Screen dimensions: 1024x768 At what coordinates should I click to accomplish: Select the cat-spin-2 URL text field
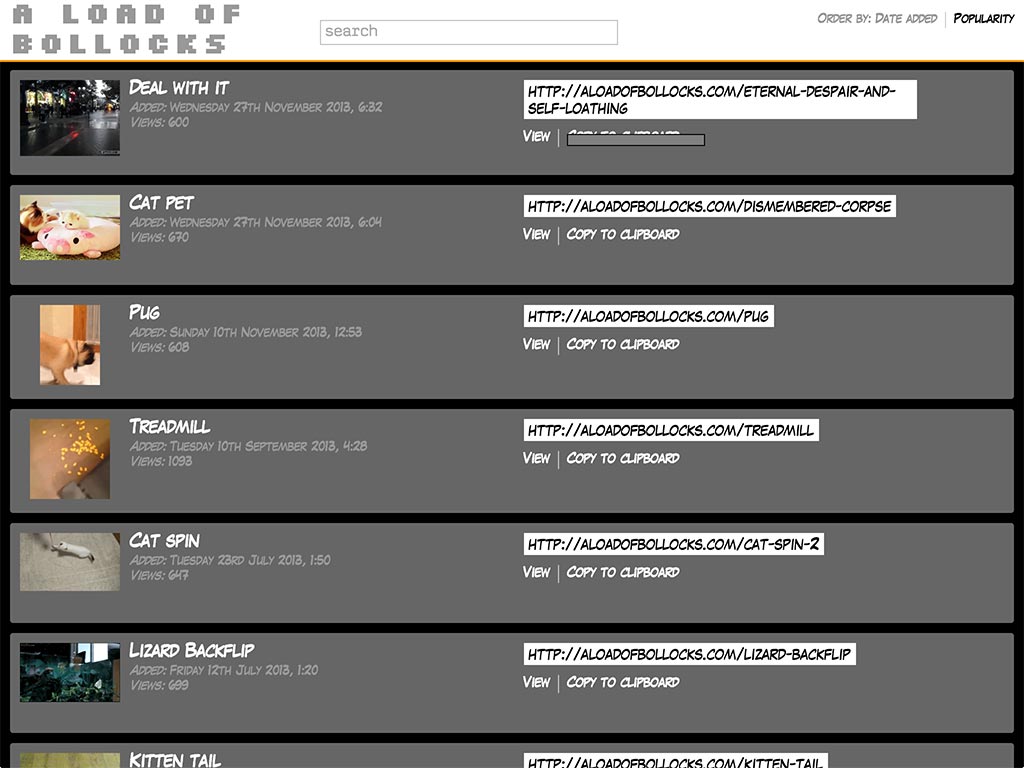[x=673, y=545]
